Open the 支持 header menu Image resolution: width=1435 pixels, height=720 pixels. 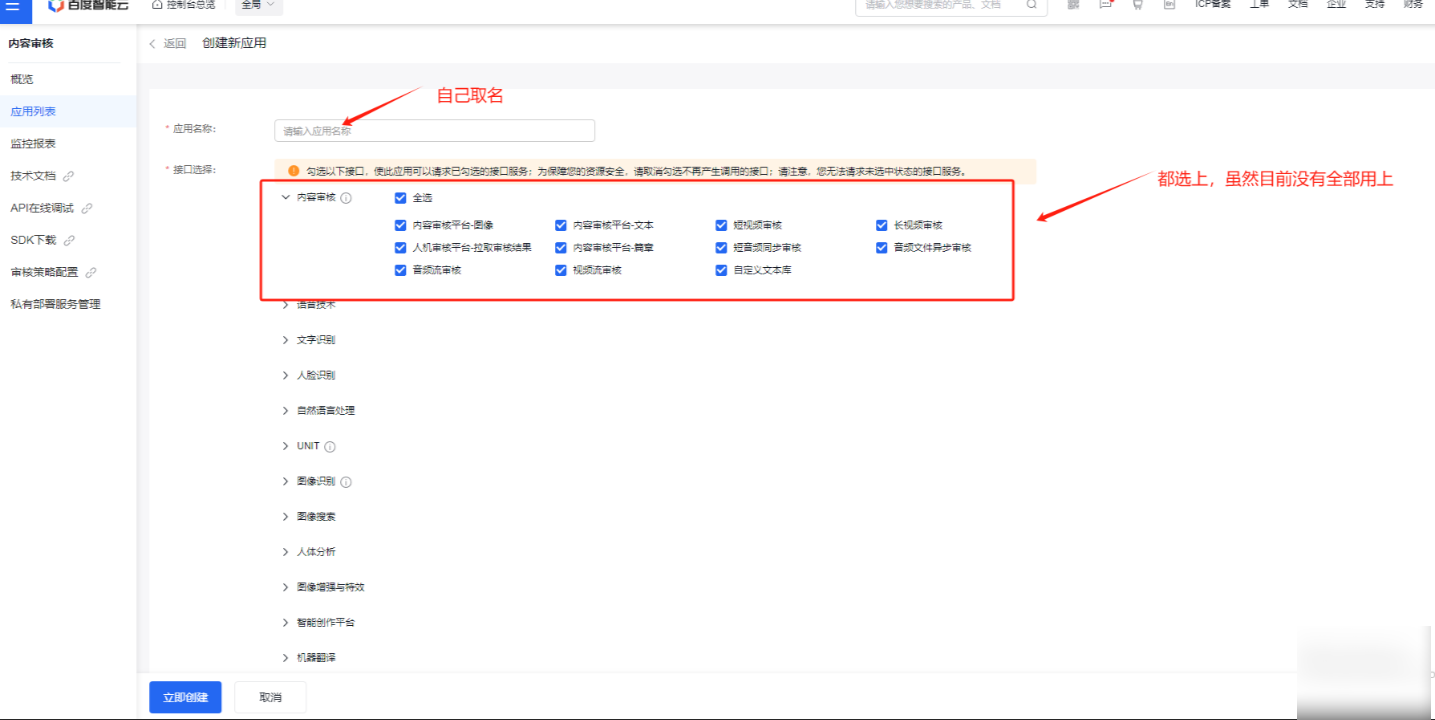pyautogui.click(x=1375, y=5)
